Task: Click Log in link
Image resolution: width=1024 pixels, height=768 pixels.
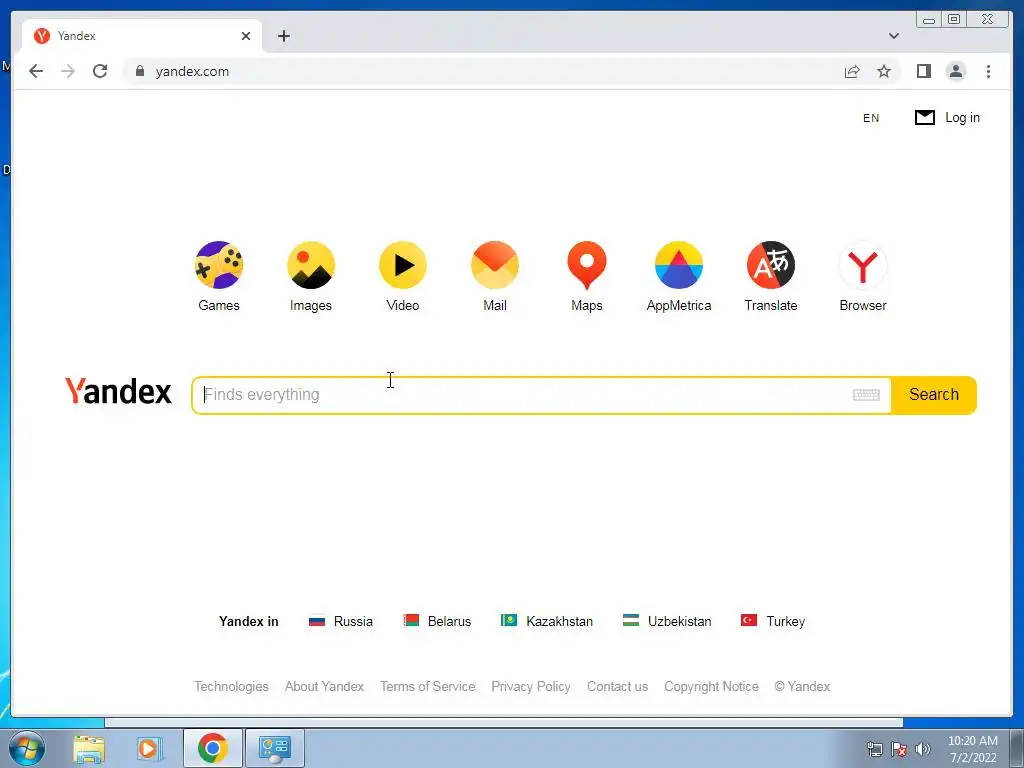Action: tap(963, 118)
